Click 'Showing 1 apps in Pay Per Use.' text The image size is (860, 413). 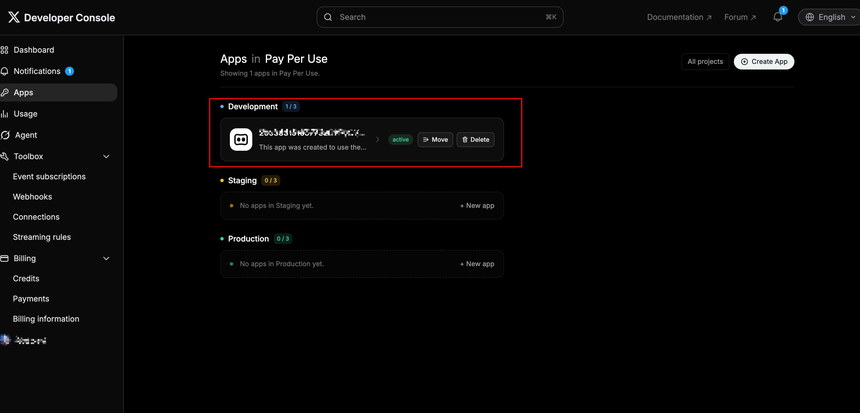pyautogui.click(x=270, y=73)
